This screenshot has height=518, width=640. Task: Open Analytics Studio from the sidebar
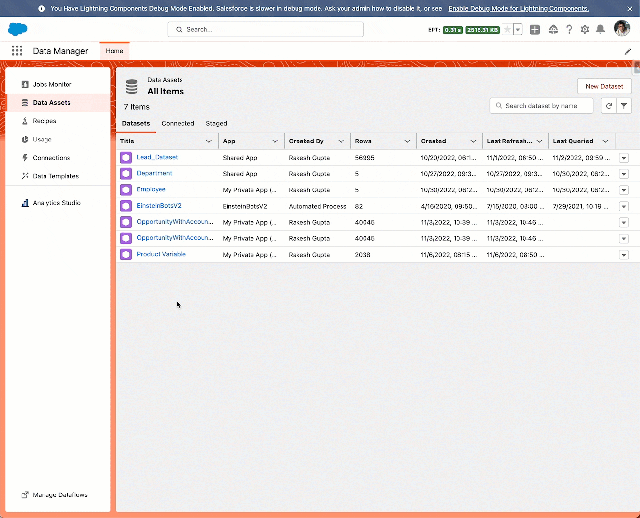tap(56, 203)
